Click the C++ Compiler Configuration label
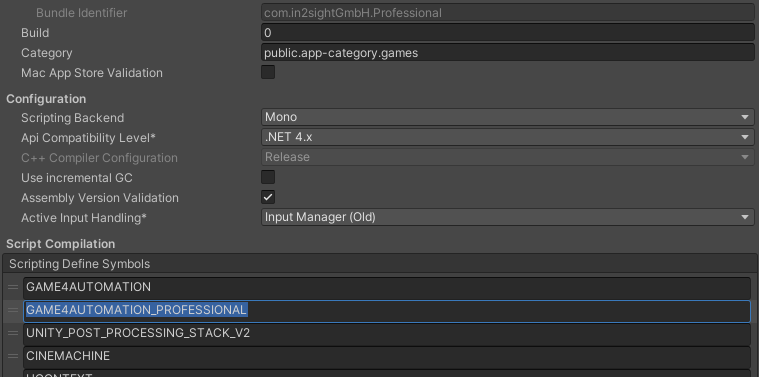The width and height of the screenshot is (759, 377). click(x=99, y=158)
